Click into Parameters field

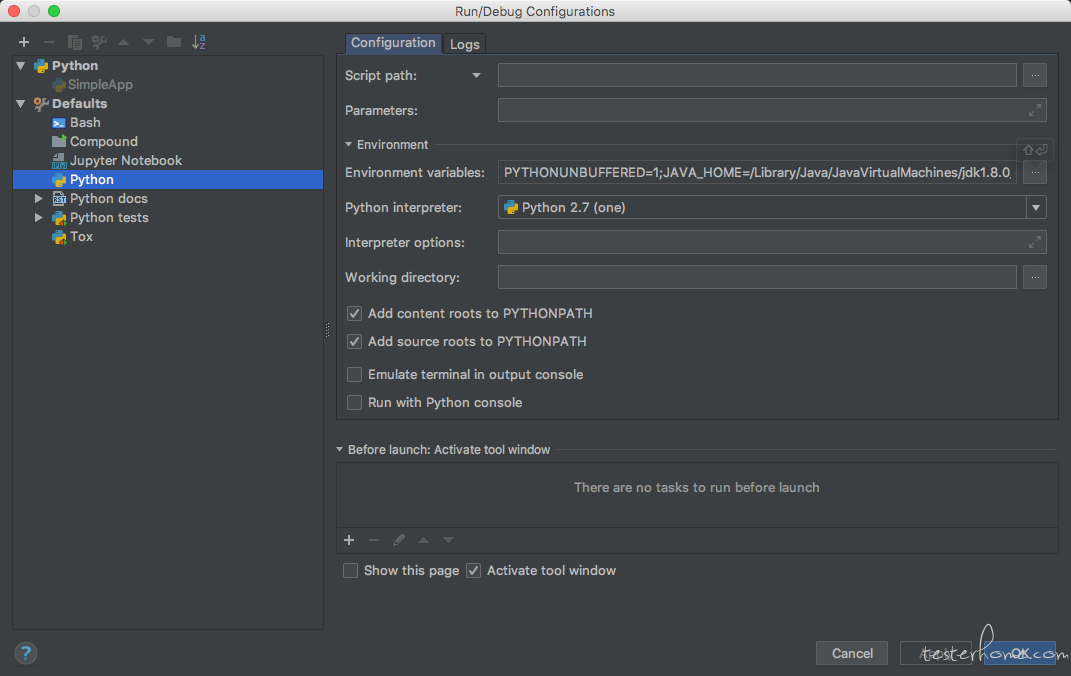(772, 110)
